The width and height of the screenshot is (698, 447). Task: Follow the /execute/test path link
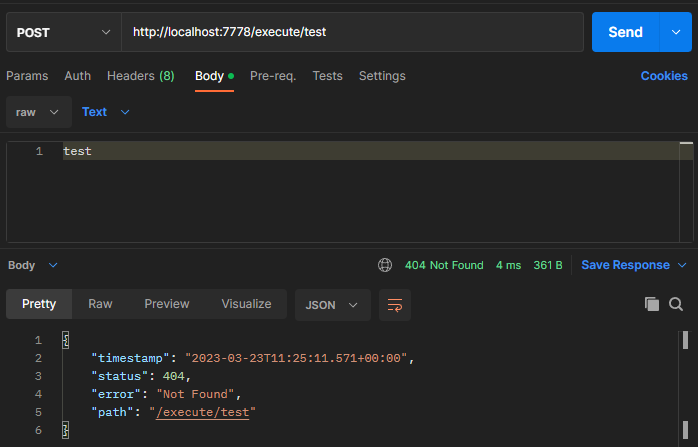coord(202,412)
